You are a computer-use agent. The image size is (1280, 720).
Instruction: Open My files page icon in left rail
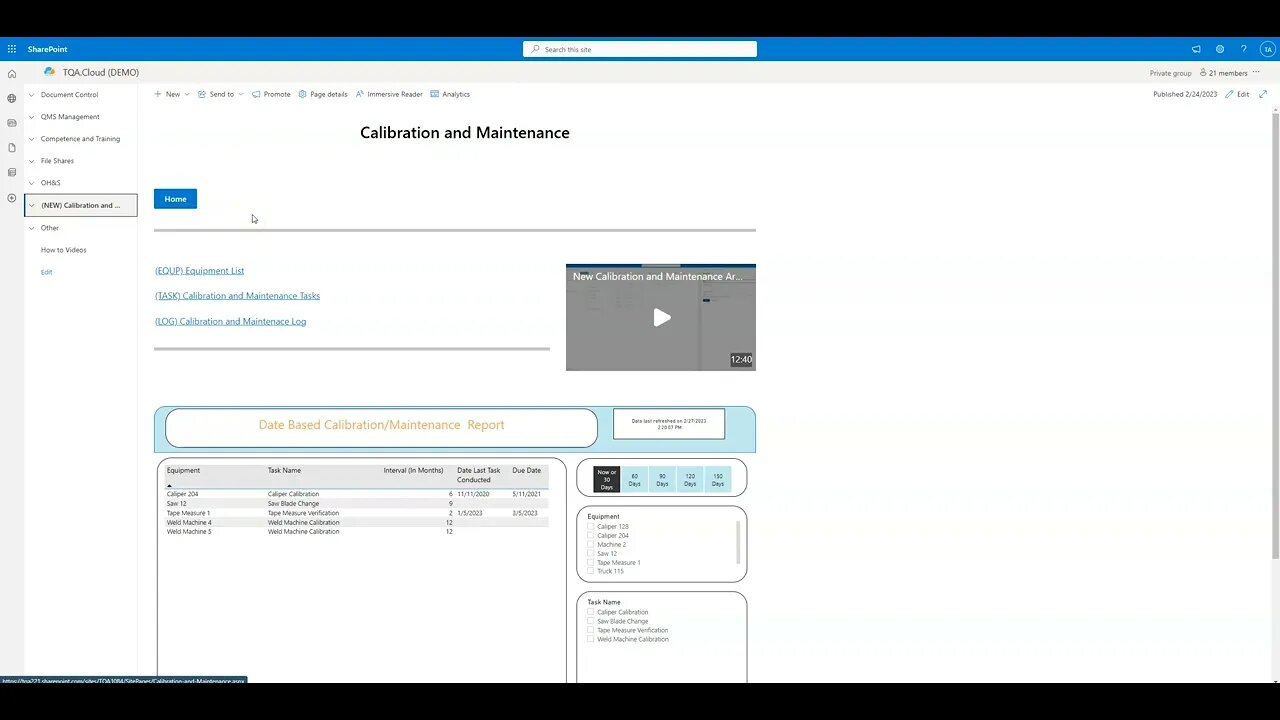click(x=12, y=148)
